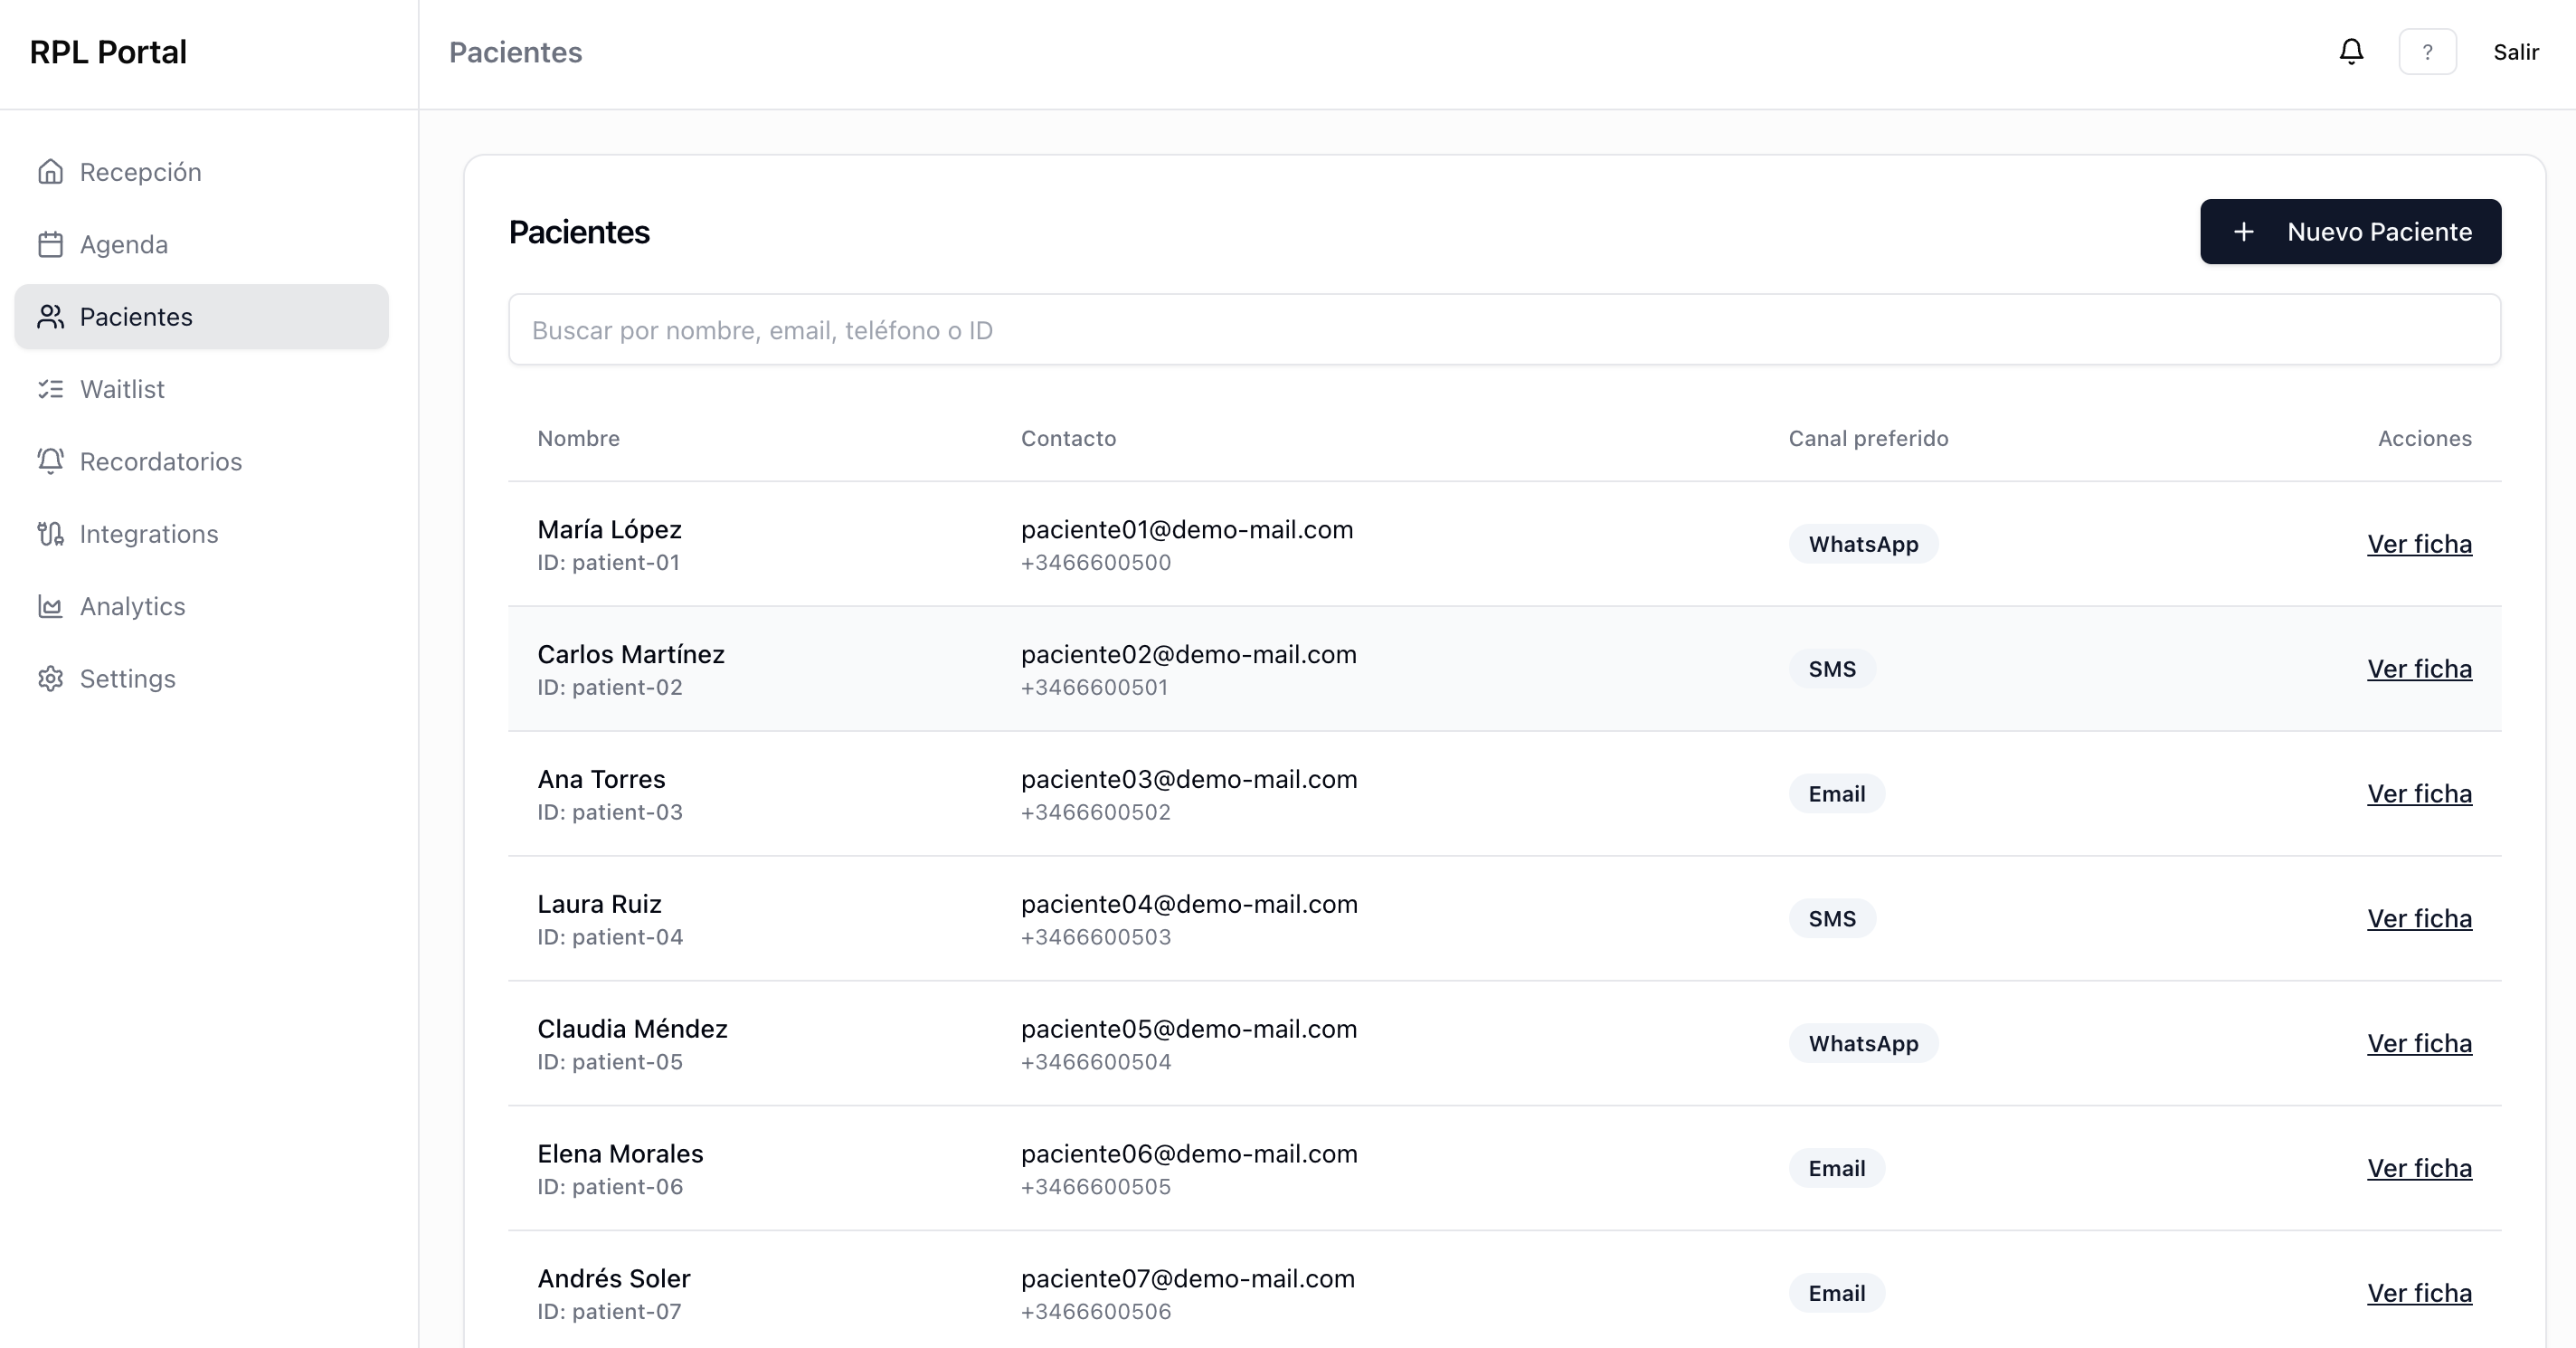This screenshot has width=2576, height=1348.
Task: Open the Analytics page
Action: point(201,606)
